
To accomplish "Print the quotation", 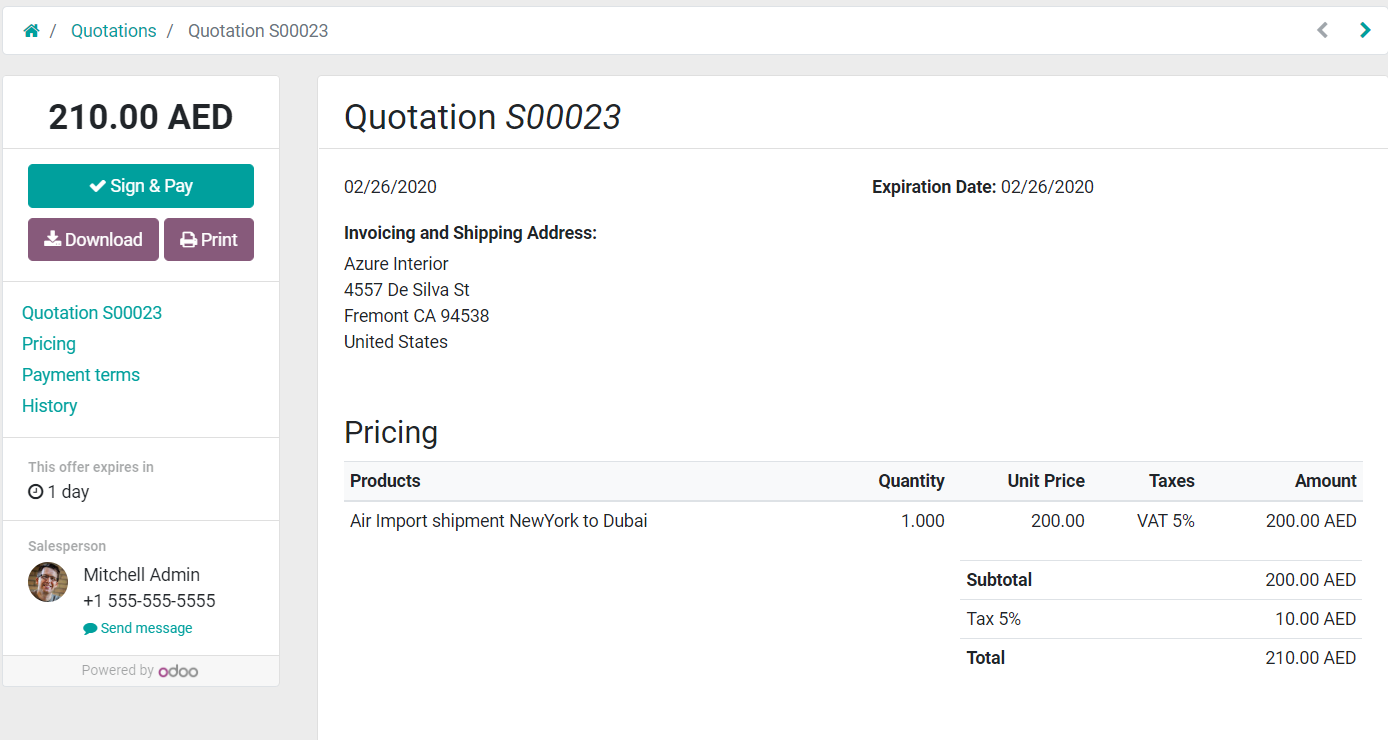I will (x=209, y=240).
